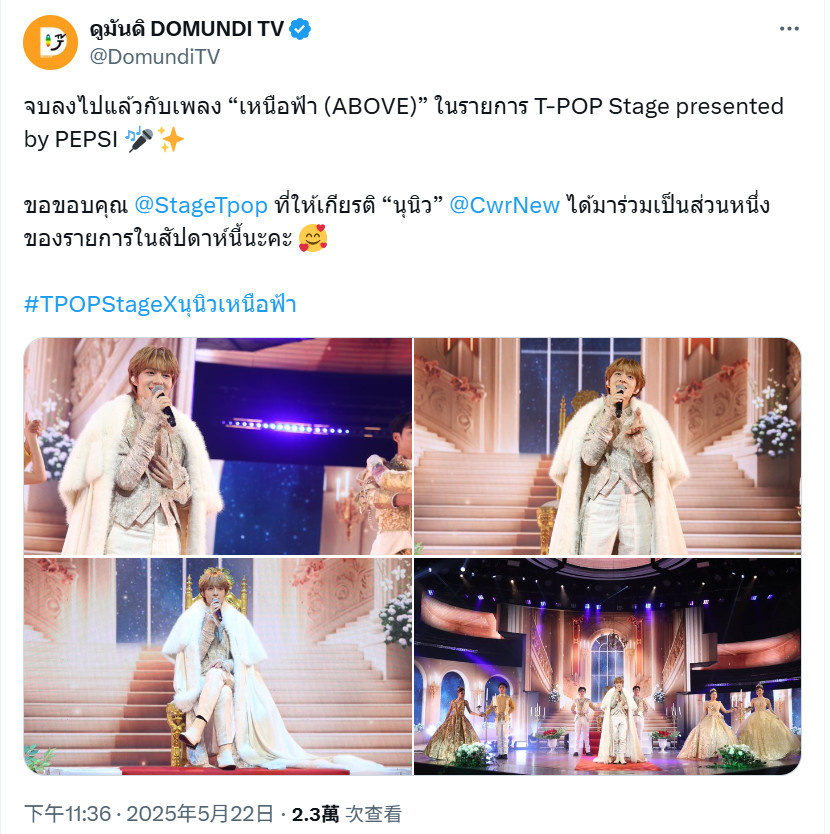View bottom-left photo of seated singer on throne

pyautogui.click(x=218, y=666)
